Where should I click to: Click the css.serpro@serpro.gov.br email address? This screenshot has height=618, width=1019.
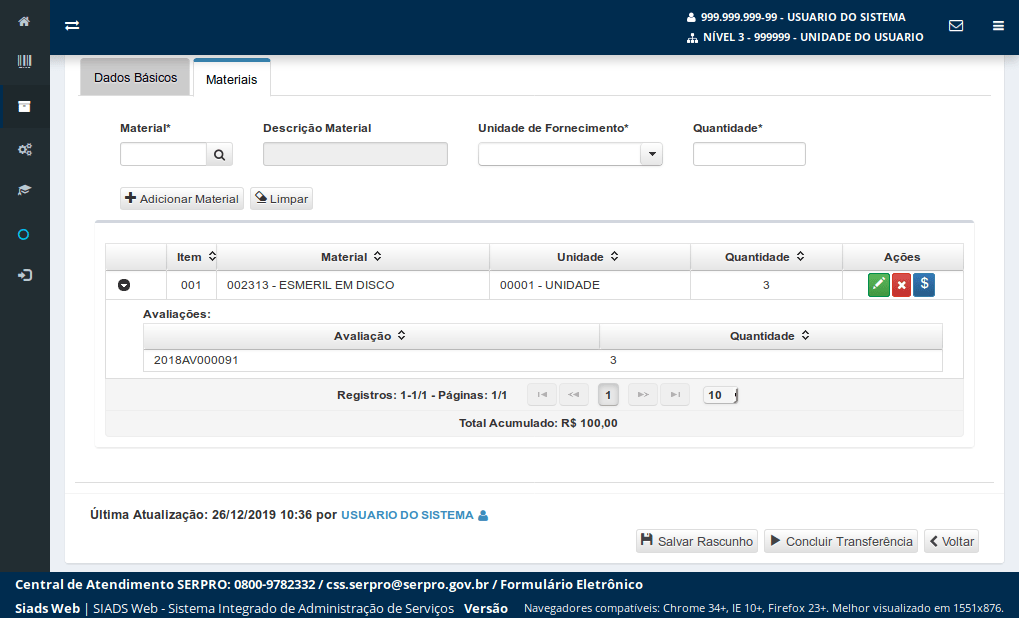pyautogui.click(x=407, y=584)
